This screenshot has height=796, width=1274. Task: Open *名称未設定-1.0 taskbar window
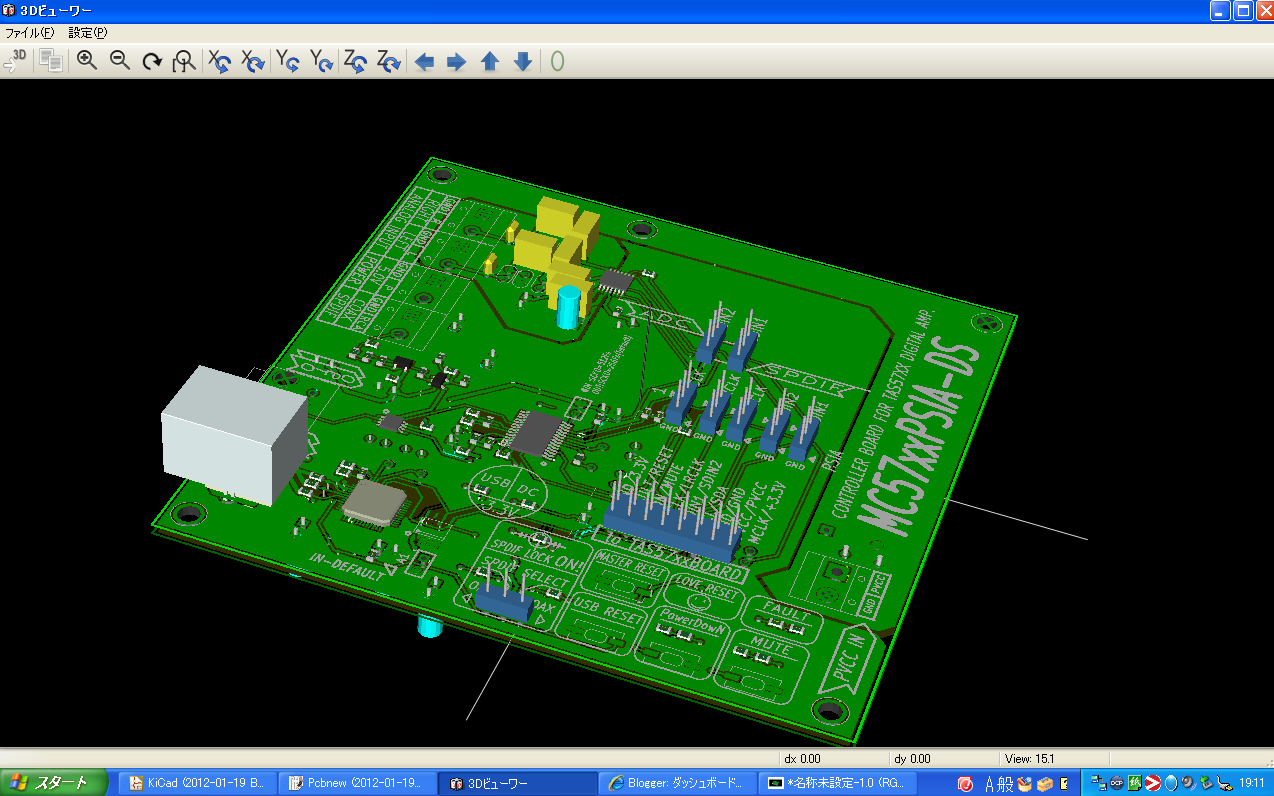838,783
